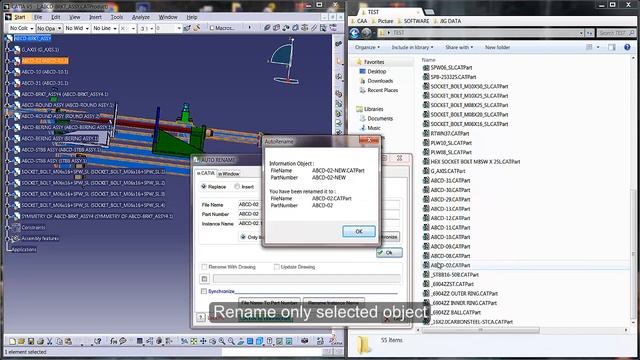Click the Fly mode icon in bottom toolbar

click(x=184, y=341)
